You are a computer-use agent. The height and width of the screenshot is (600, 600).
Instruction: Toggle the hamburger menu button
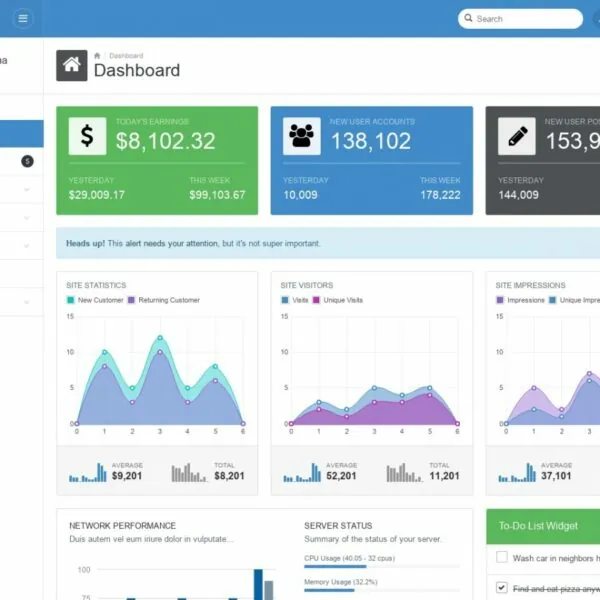(x=23, y=18)
